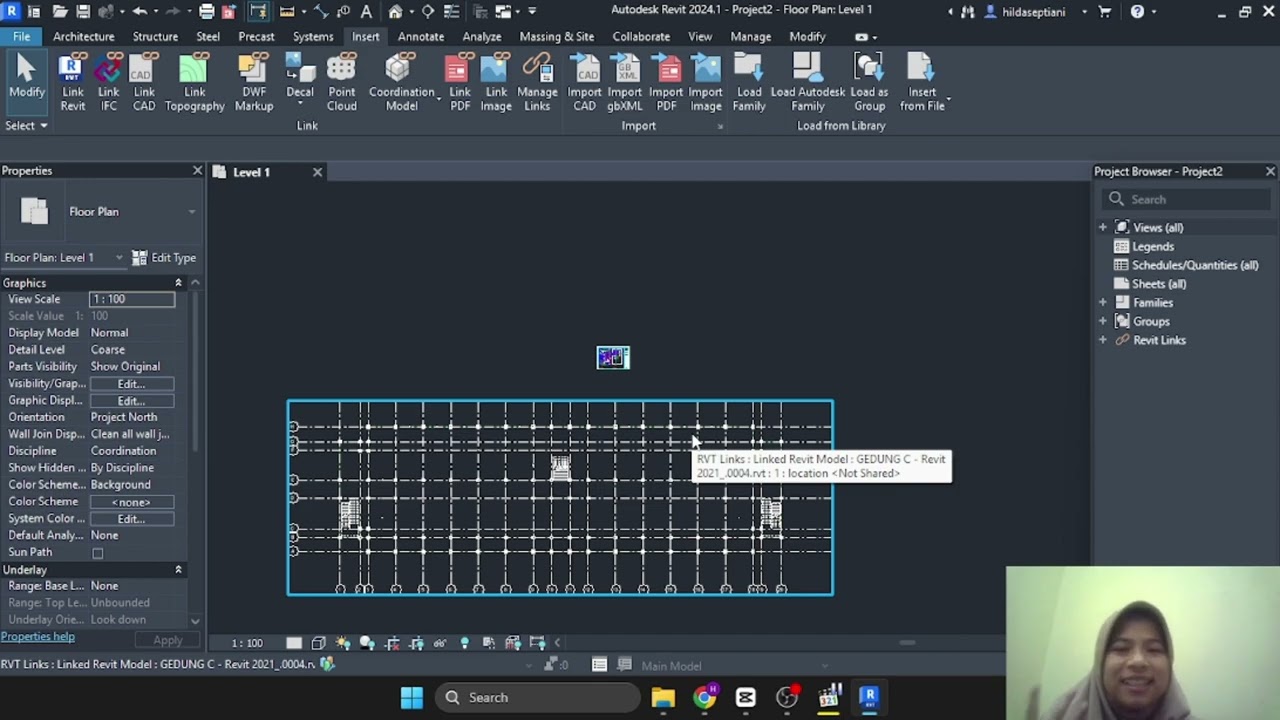Toggle Detail Level square icon in view control bar

coord(294,643)
